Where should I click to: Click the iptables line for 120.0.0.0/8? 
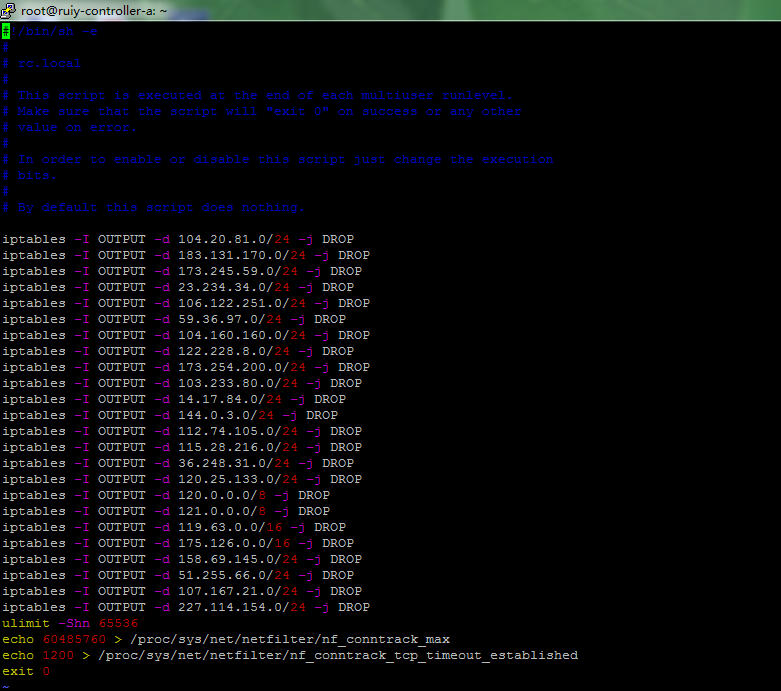(166, 495)
